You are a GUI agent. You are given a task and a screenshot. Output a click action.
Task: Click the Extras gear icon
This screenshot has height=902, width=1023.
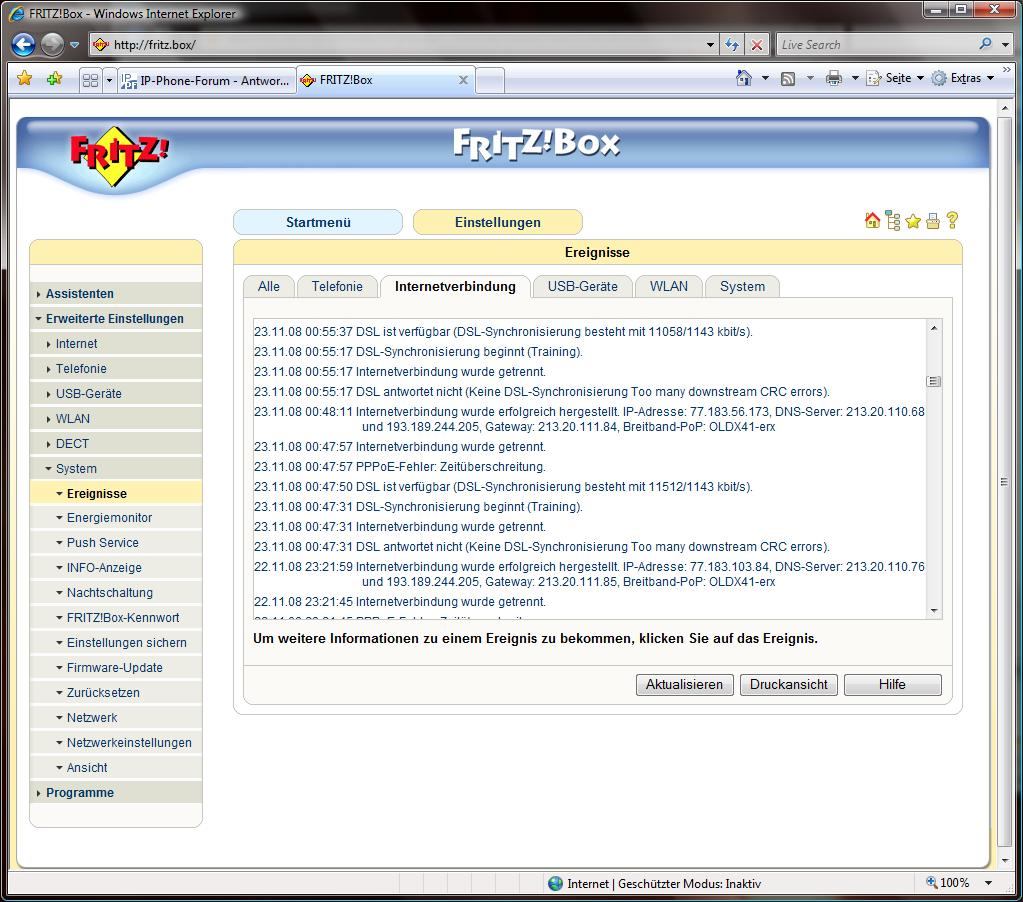coord(939,78)
